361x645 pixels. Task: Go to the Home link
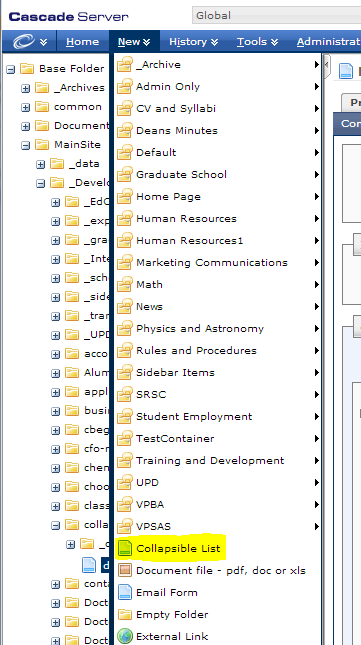82,42
